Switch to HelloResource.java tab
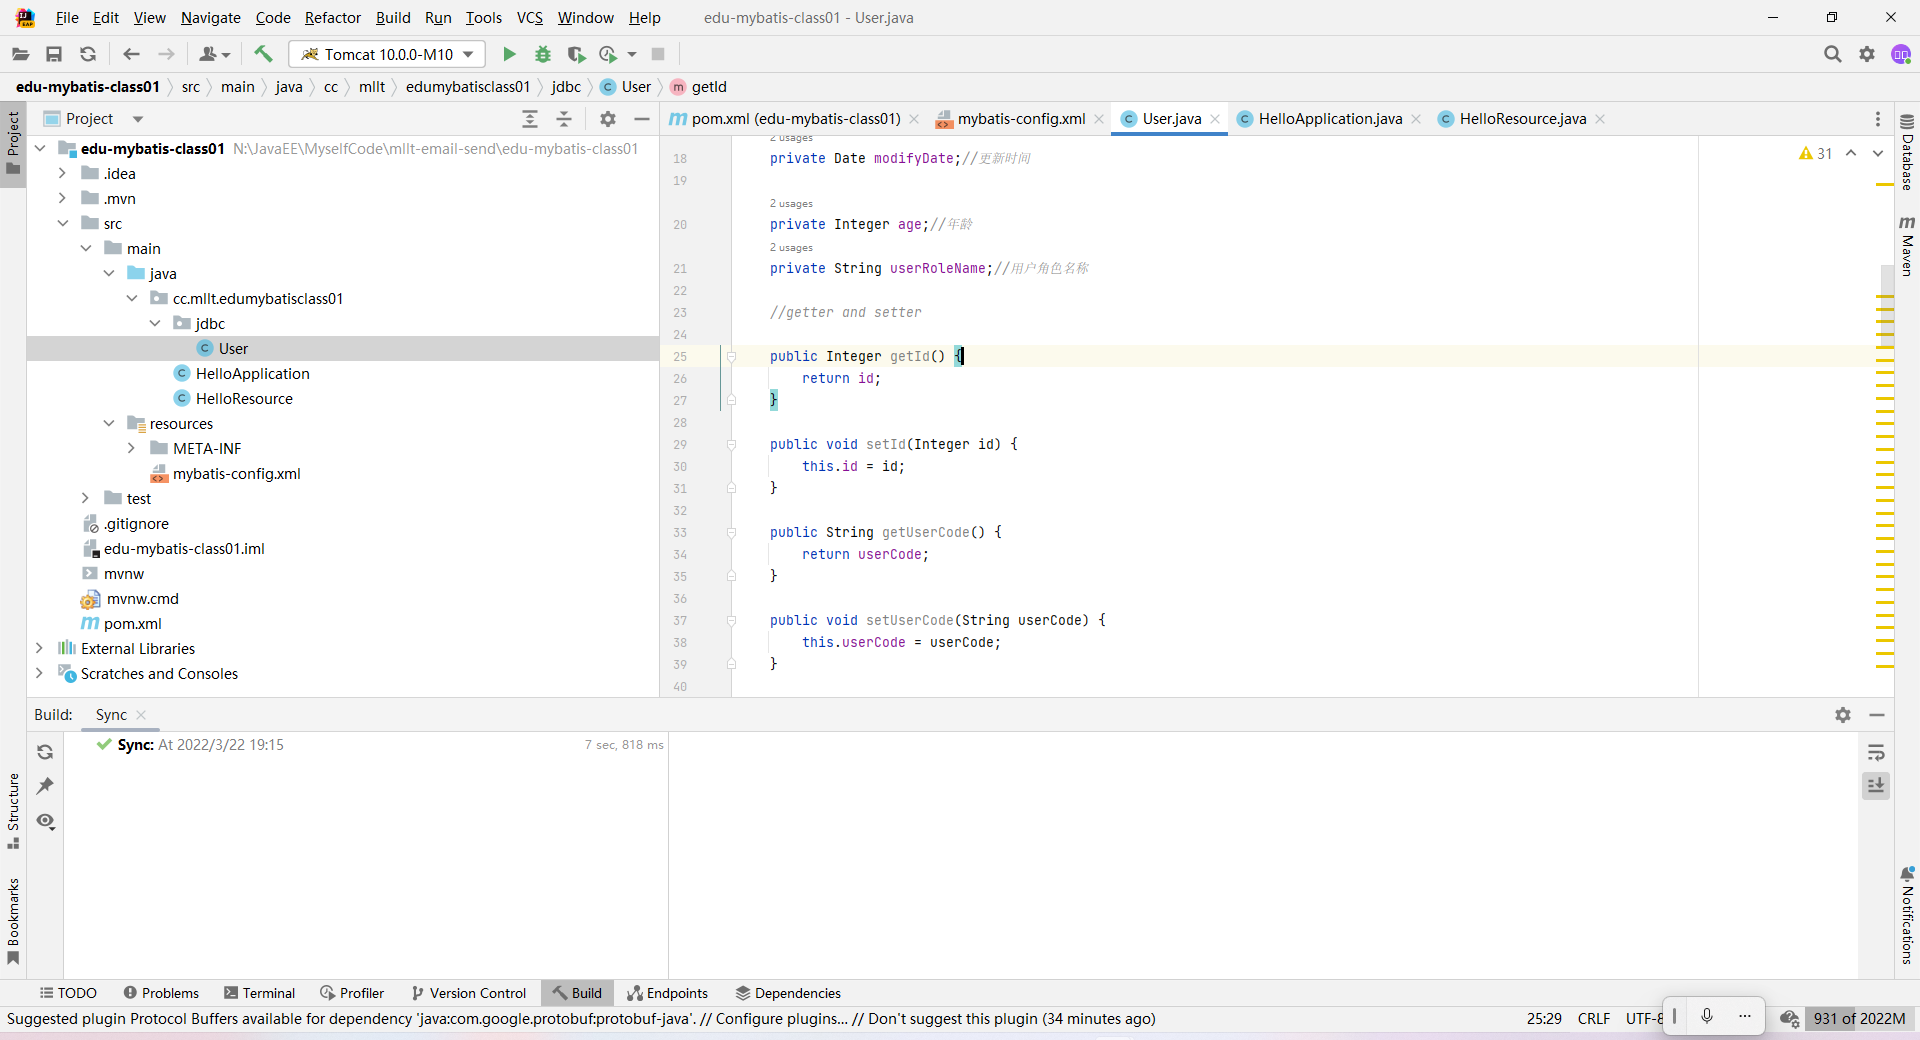 (x=1522, y=119)
